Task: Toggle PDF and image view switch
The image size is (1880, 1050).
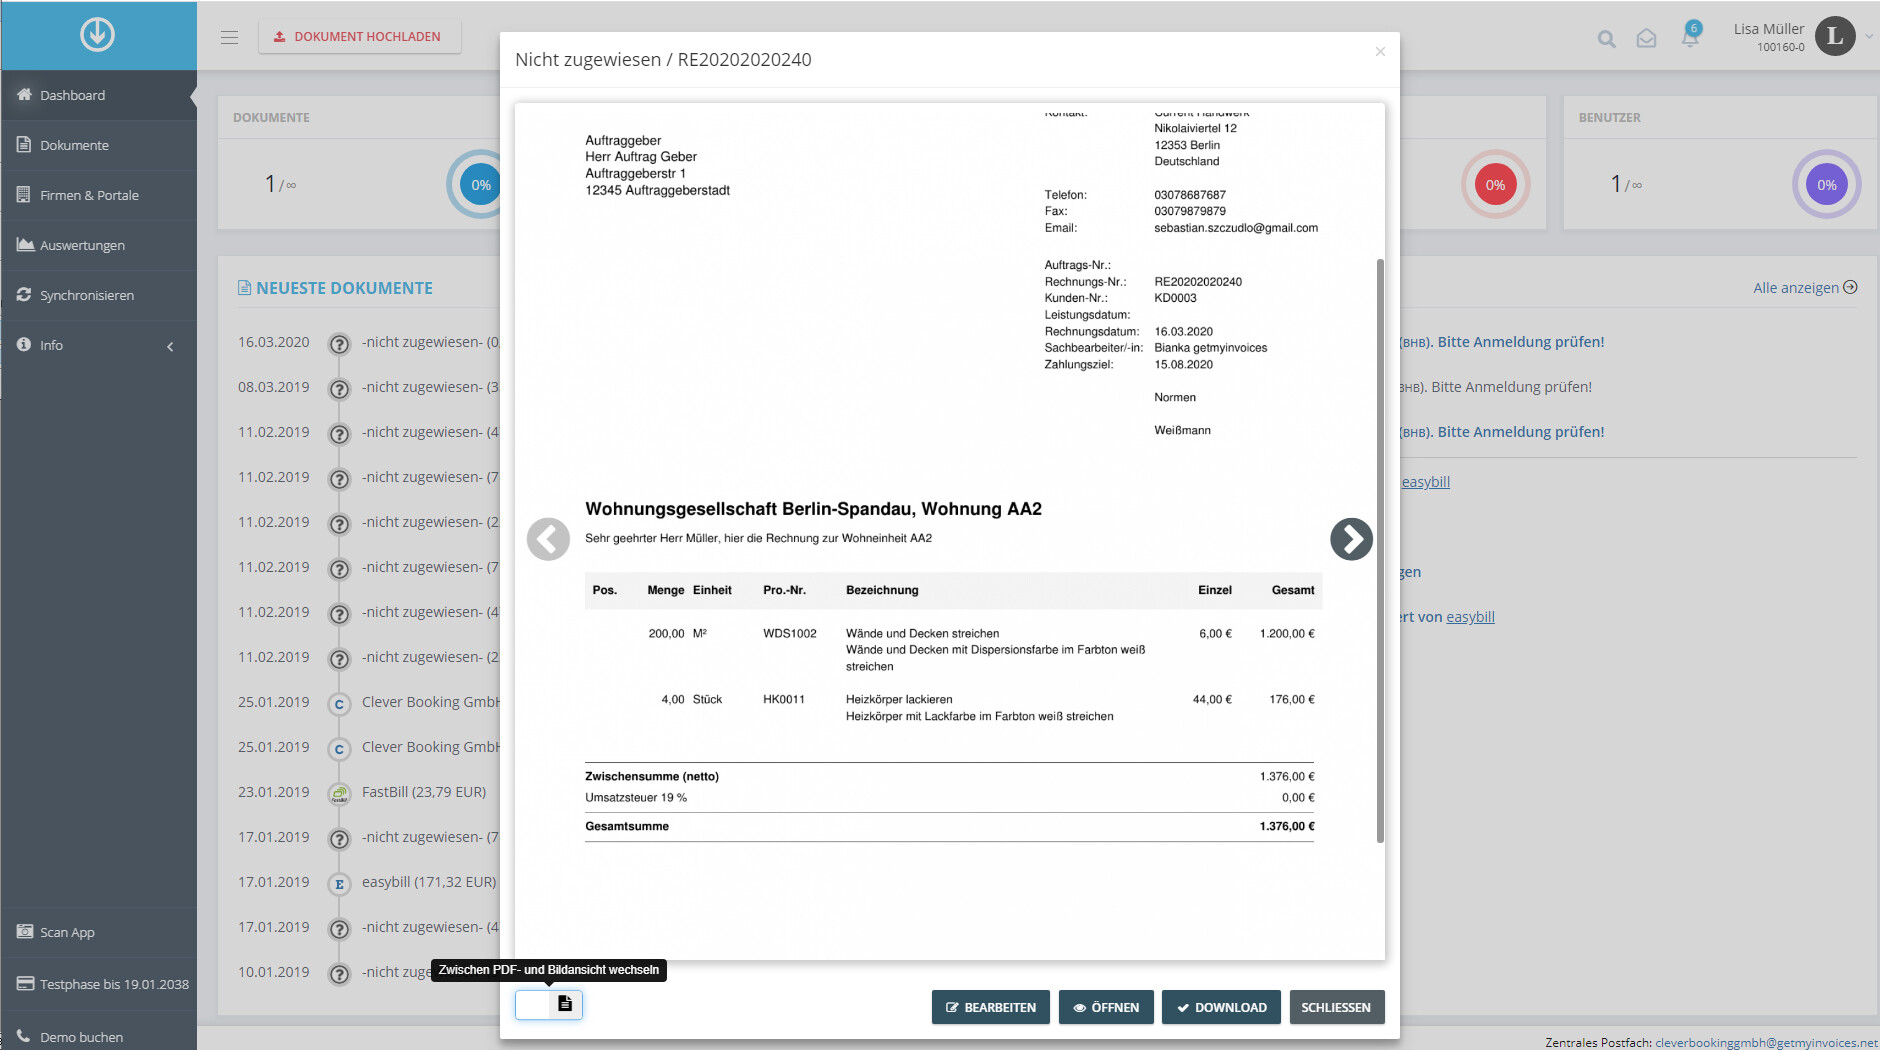Action: [x=549, y=1004]
